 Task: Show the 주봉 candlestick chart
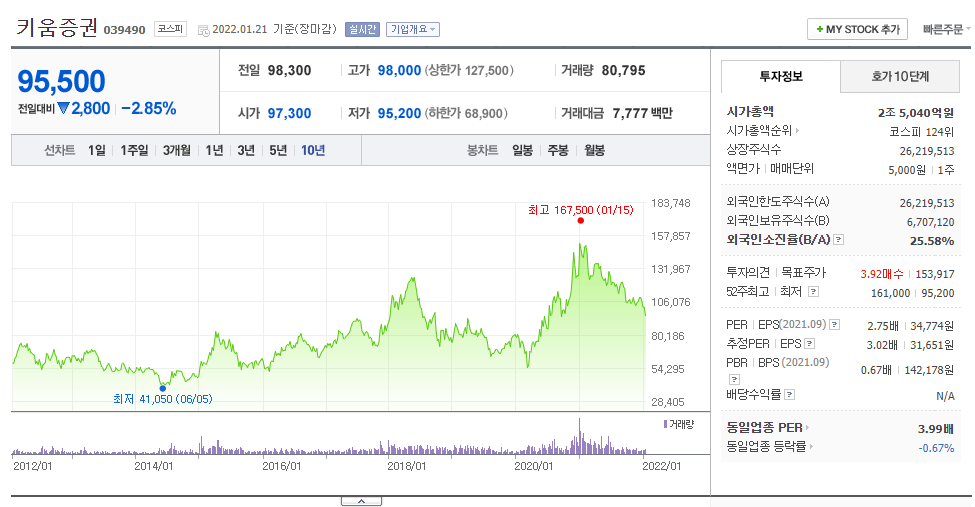pyautogui.click(x=558, y=150)
